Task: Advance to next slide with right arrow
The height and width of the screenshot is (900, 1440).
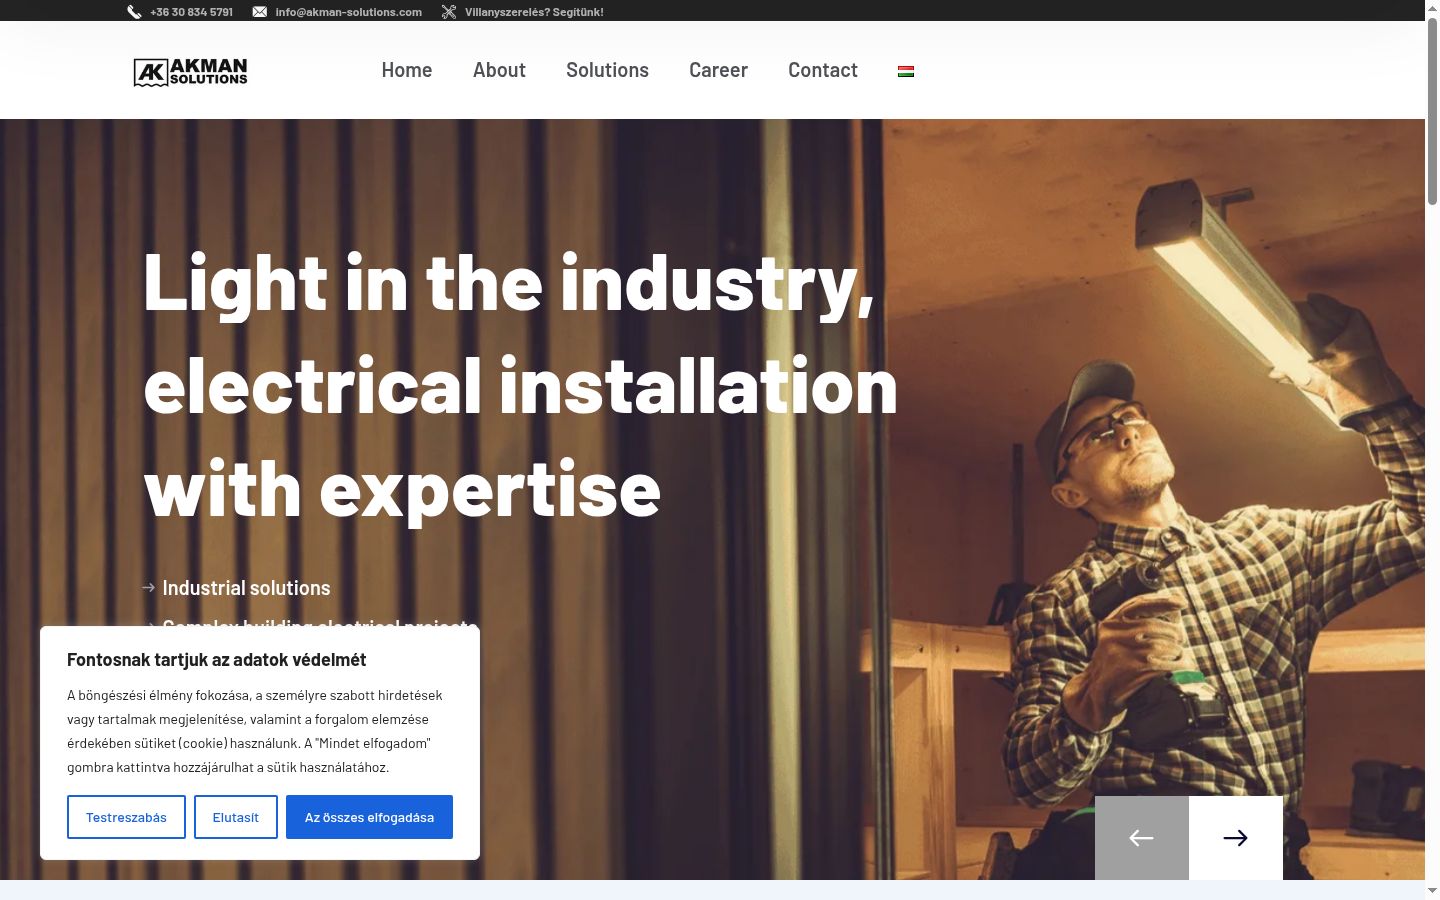Action: pos(1236,838)
